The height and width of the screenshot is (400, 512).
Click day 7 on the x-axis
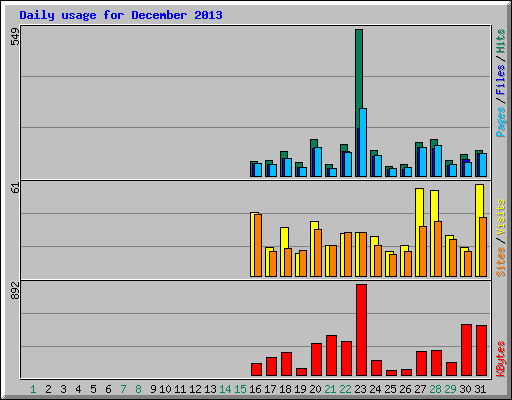tap(123, 389)
